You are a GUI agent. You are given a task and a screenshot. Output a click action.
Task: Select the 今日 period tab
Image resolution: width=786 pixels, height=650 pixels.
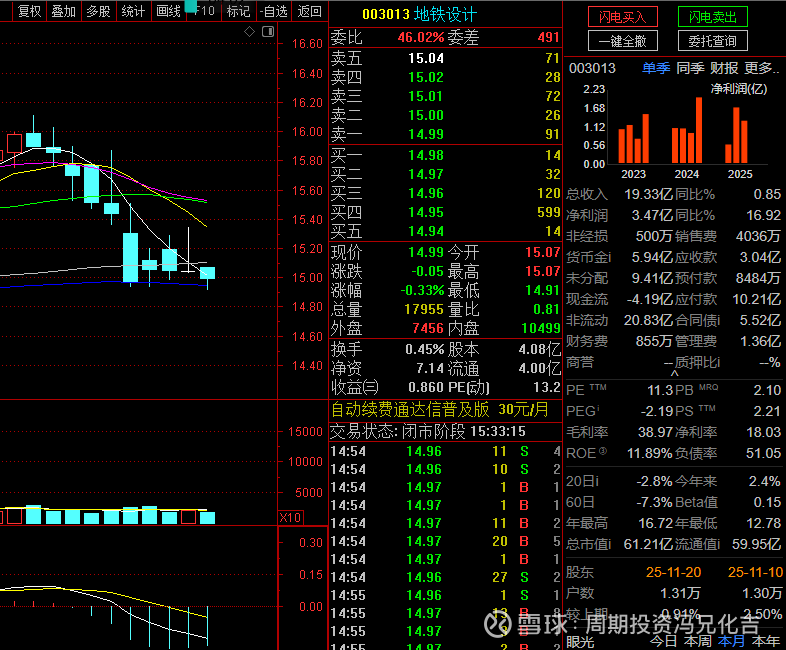[663, 641]
